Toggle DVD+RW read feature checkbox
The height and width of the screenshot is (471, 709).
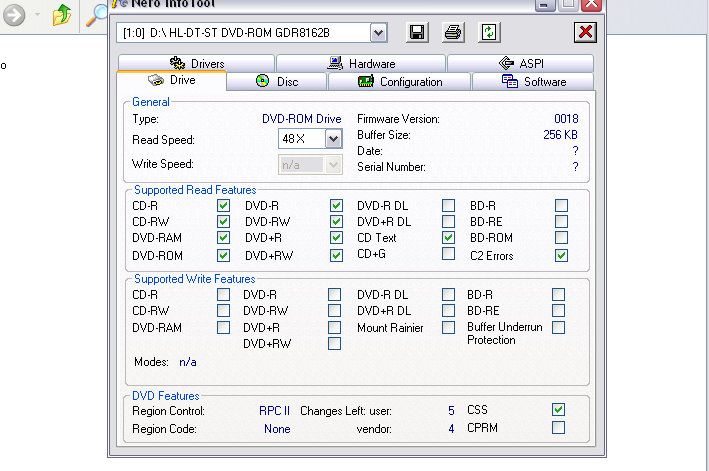pos(336,255)
